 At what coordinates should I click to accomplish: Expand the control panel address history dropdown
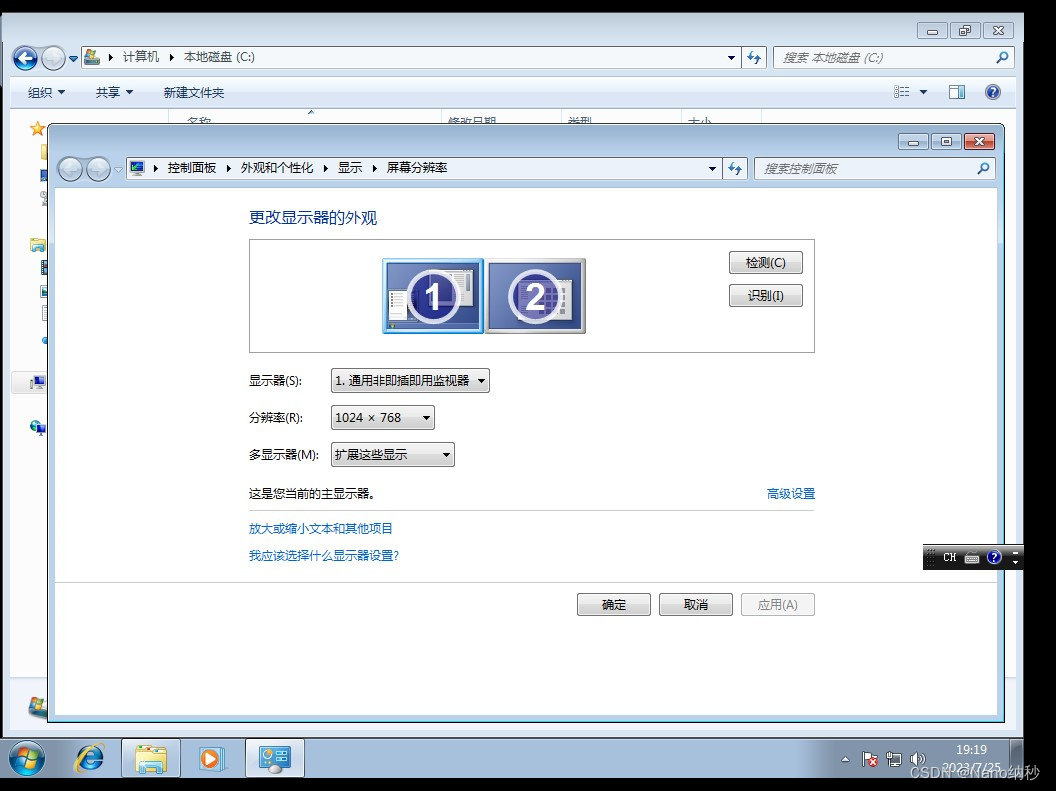point(712,168)
